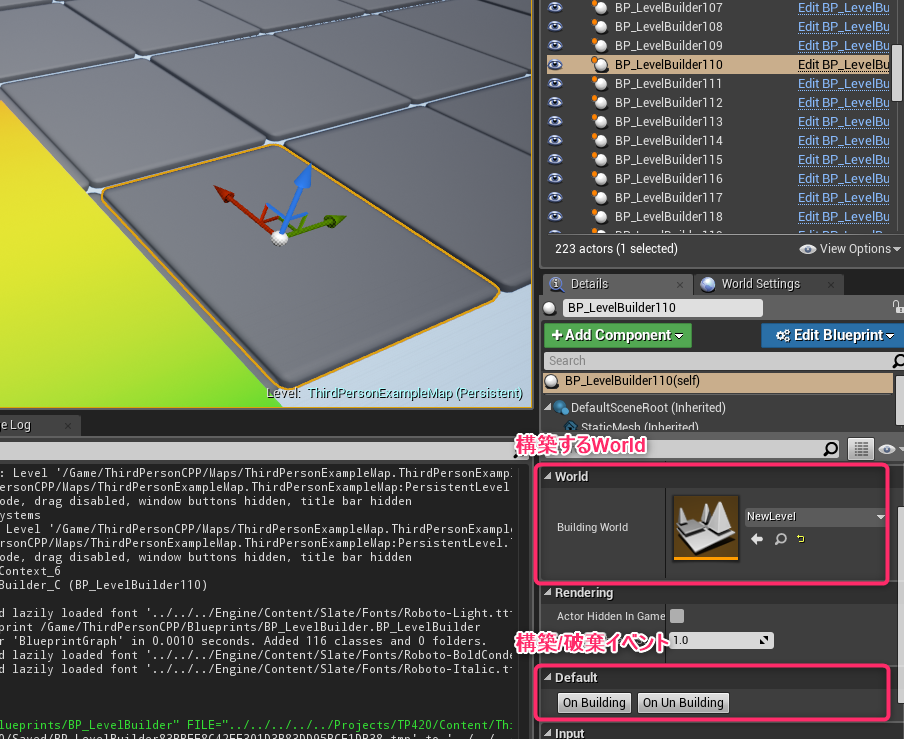Hide BP_LevelBuilder111 with its eye toggle
Image resolution: width=904 pixels, height=739 pixels.
[x=555, y=83]
